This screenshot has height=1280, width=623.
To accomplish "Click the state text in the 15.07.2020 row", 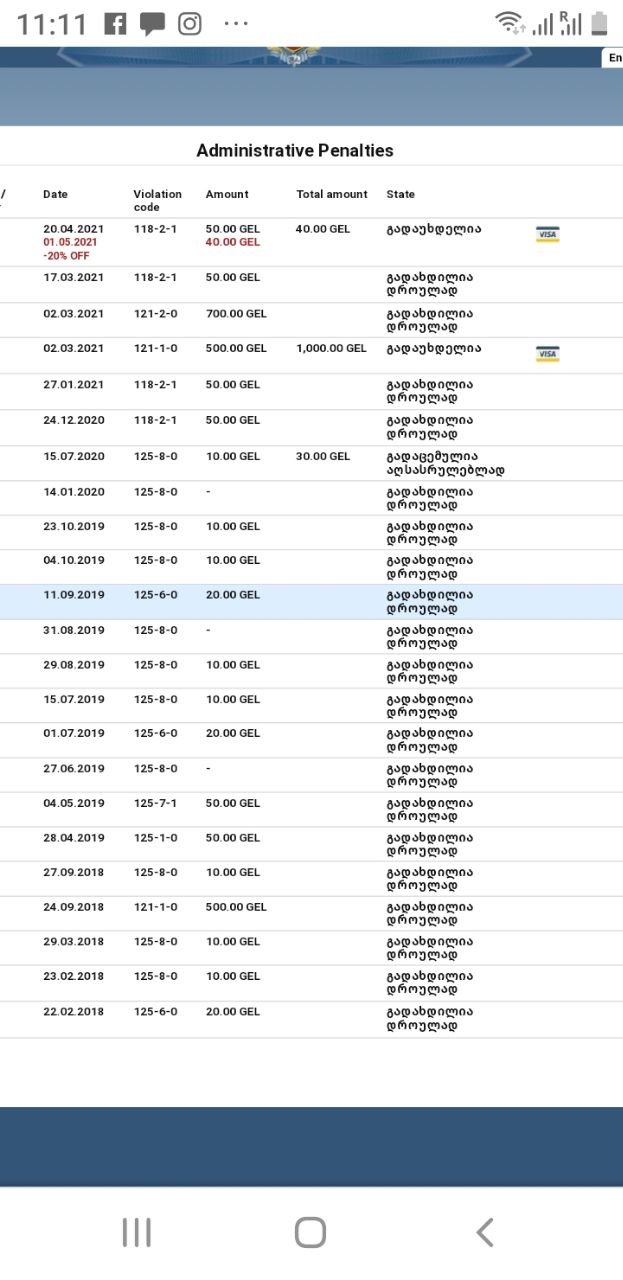I will [x=445, y=463].
